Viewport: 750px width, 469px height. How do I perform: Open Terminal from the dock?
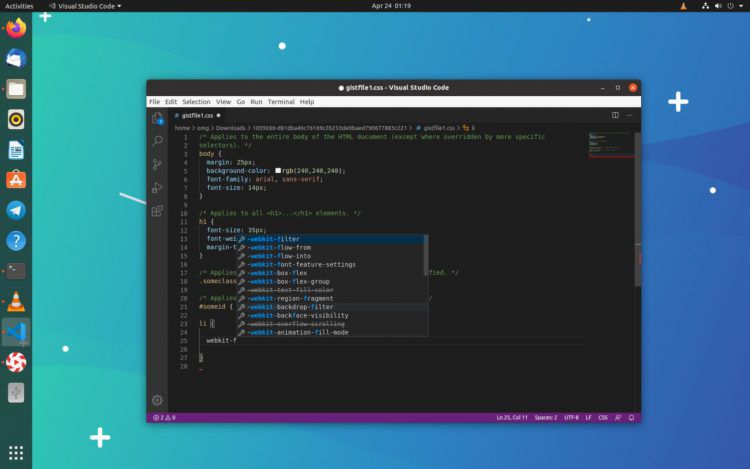click(x=16, y=271)
